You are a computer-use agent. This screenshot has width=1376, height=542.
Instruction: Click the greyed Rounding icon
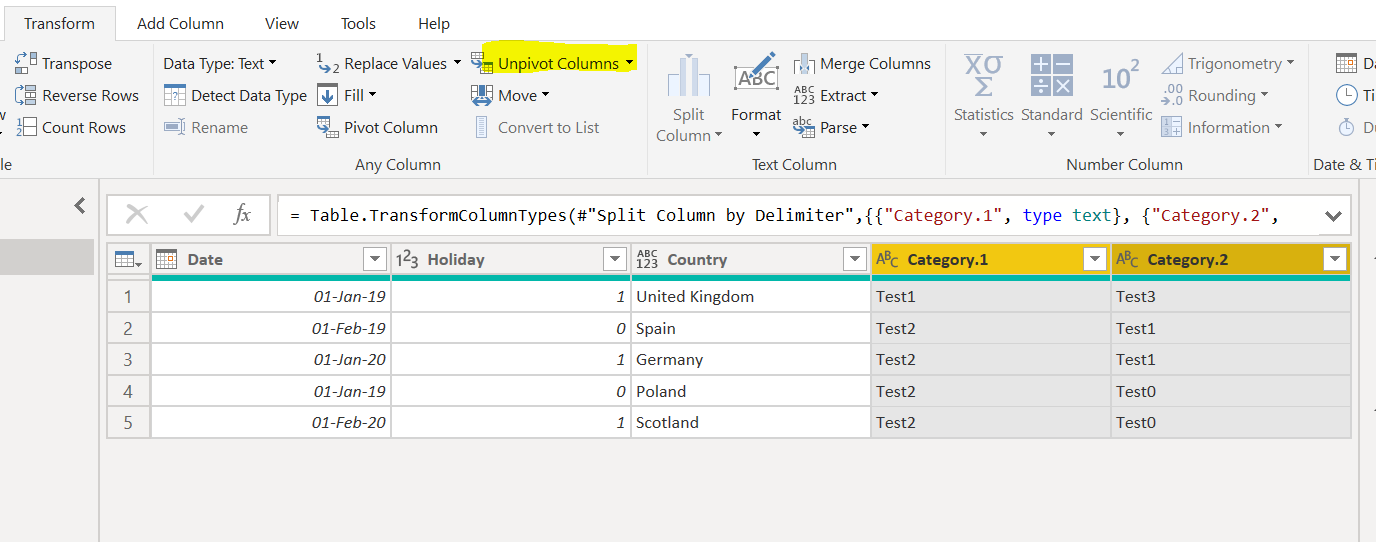[1172, 95]
